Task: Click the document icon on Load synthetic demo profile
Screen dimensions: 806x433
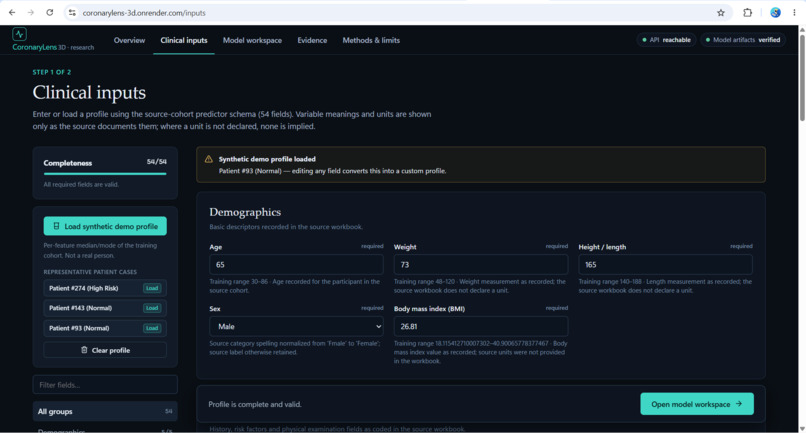Action: [57, 226]
